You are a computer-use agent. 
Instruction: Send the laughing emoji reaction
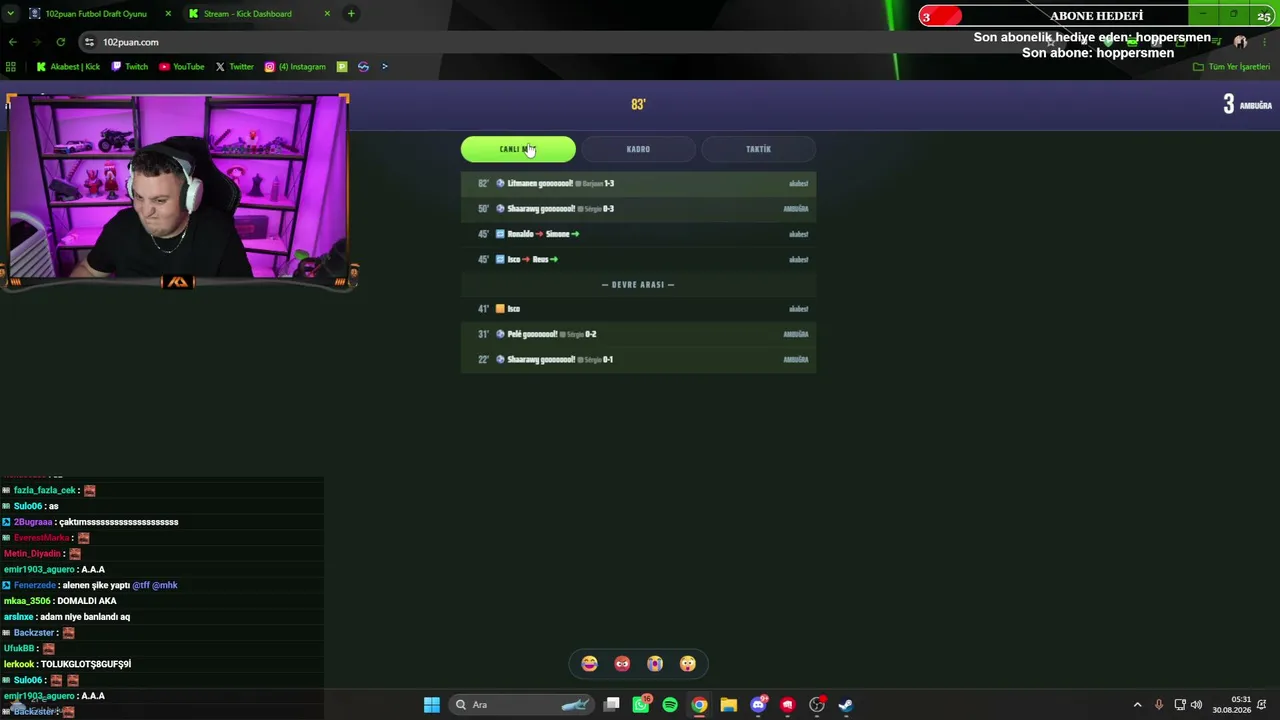tap(590, 664)
